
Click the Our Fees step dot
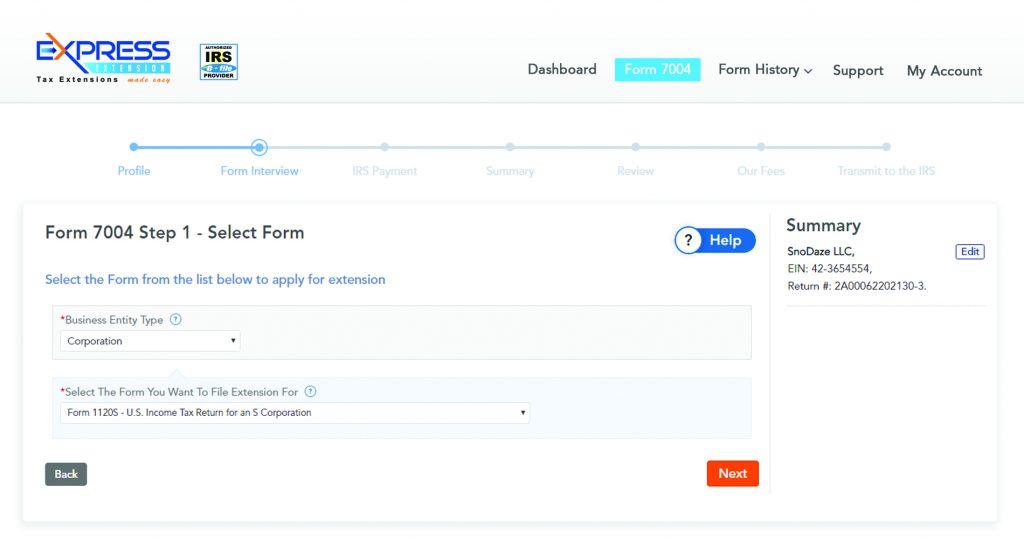pyautogui.click(x=761, y=147)
